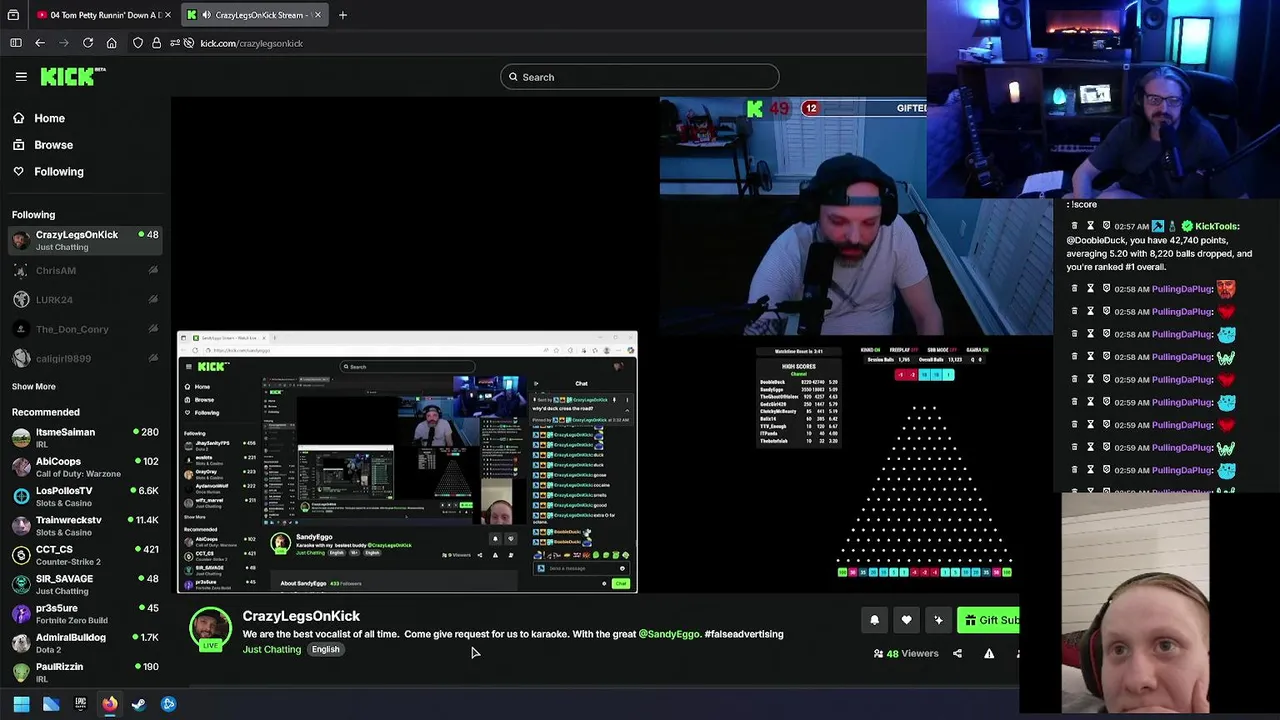Open recommended channel SIR_SAVAGE

(85, 584)
